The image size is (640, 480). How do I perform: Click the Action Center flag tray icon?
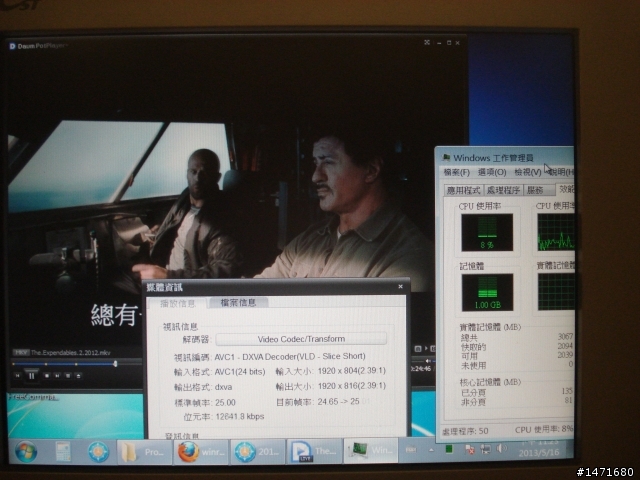pos(470,450)
